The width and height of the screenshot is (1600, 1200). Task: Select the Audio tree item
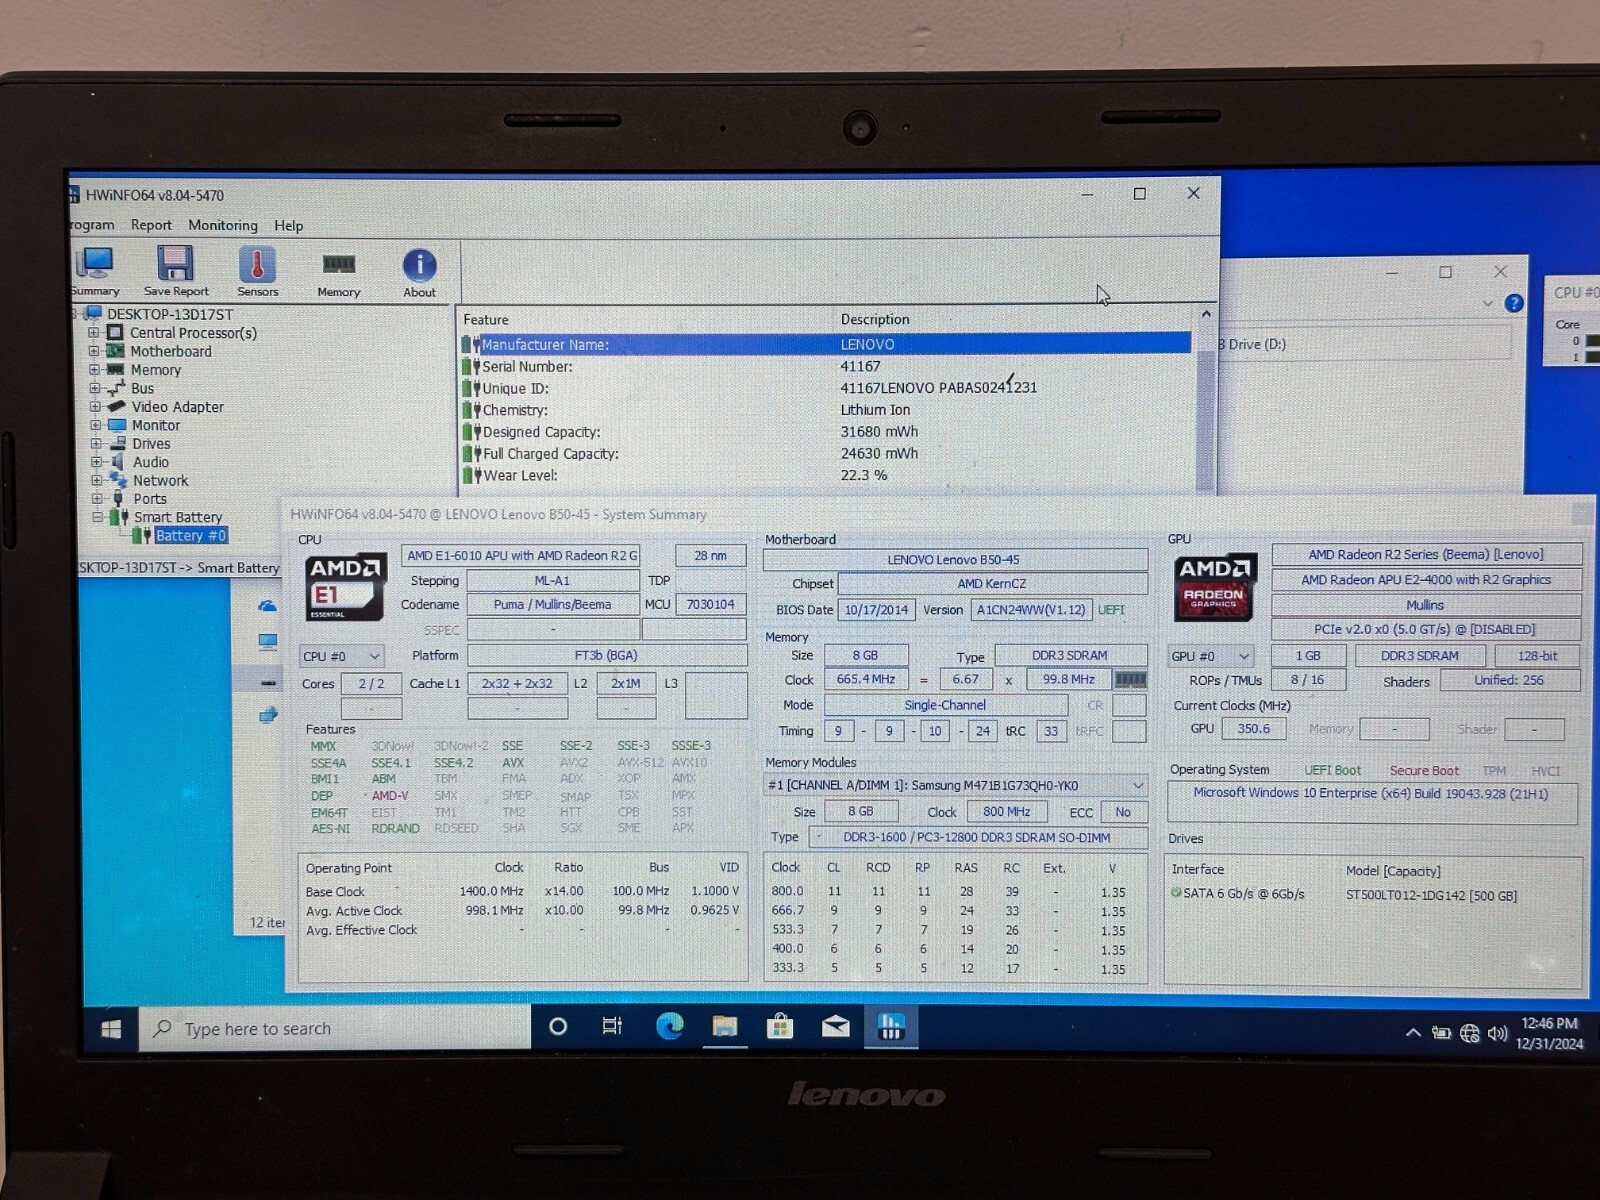(151, 462)
